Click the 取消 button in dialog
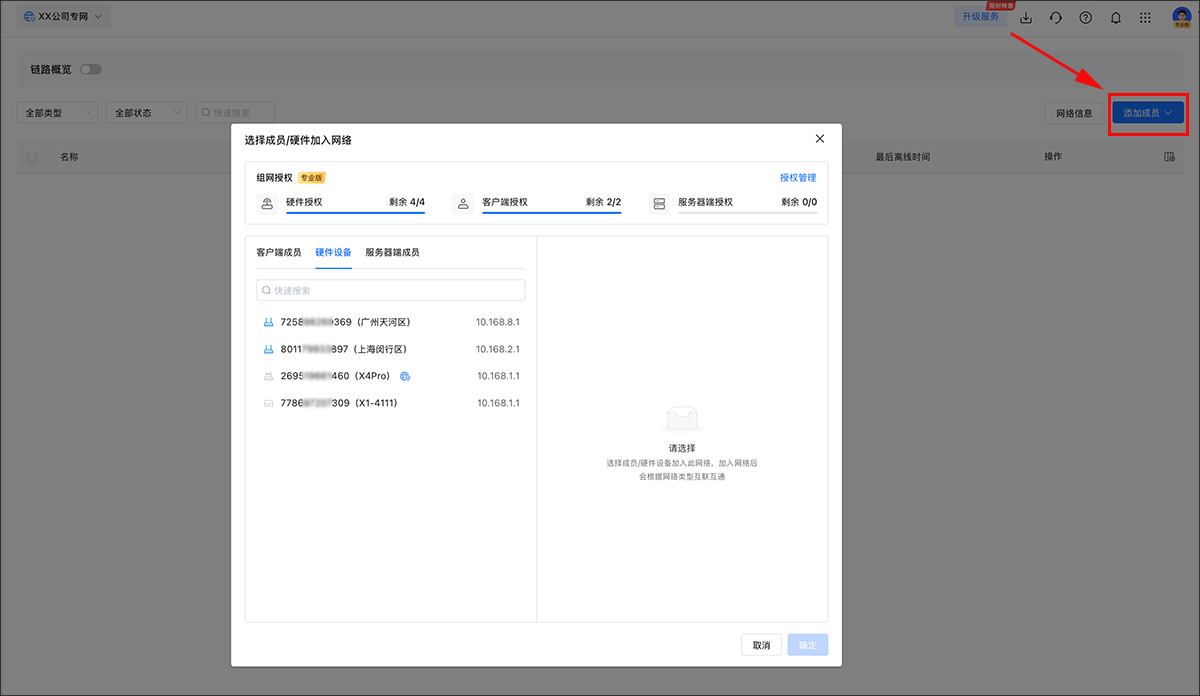 761,645
